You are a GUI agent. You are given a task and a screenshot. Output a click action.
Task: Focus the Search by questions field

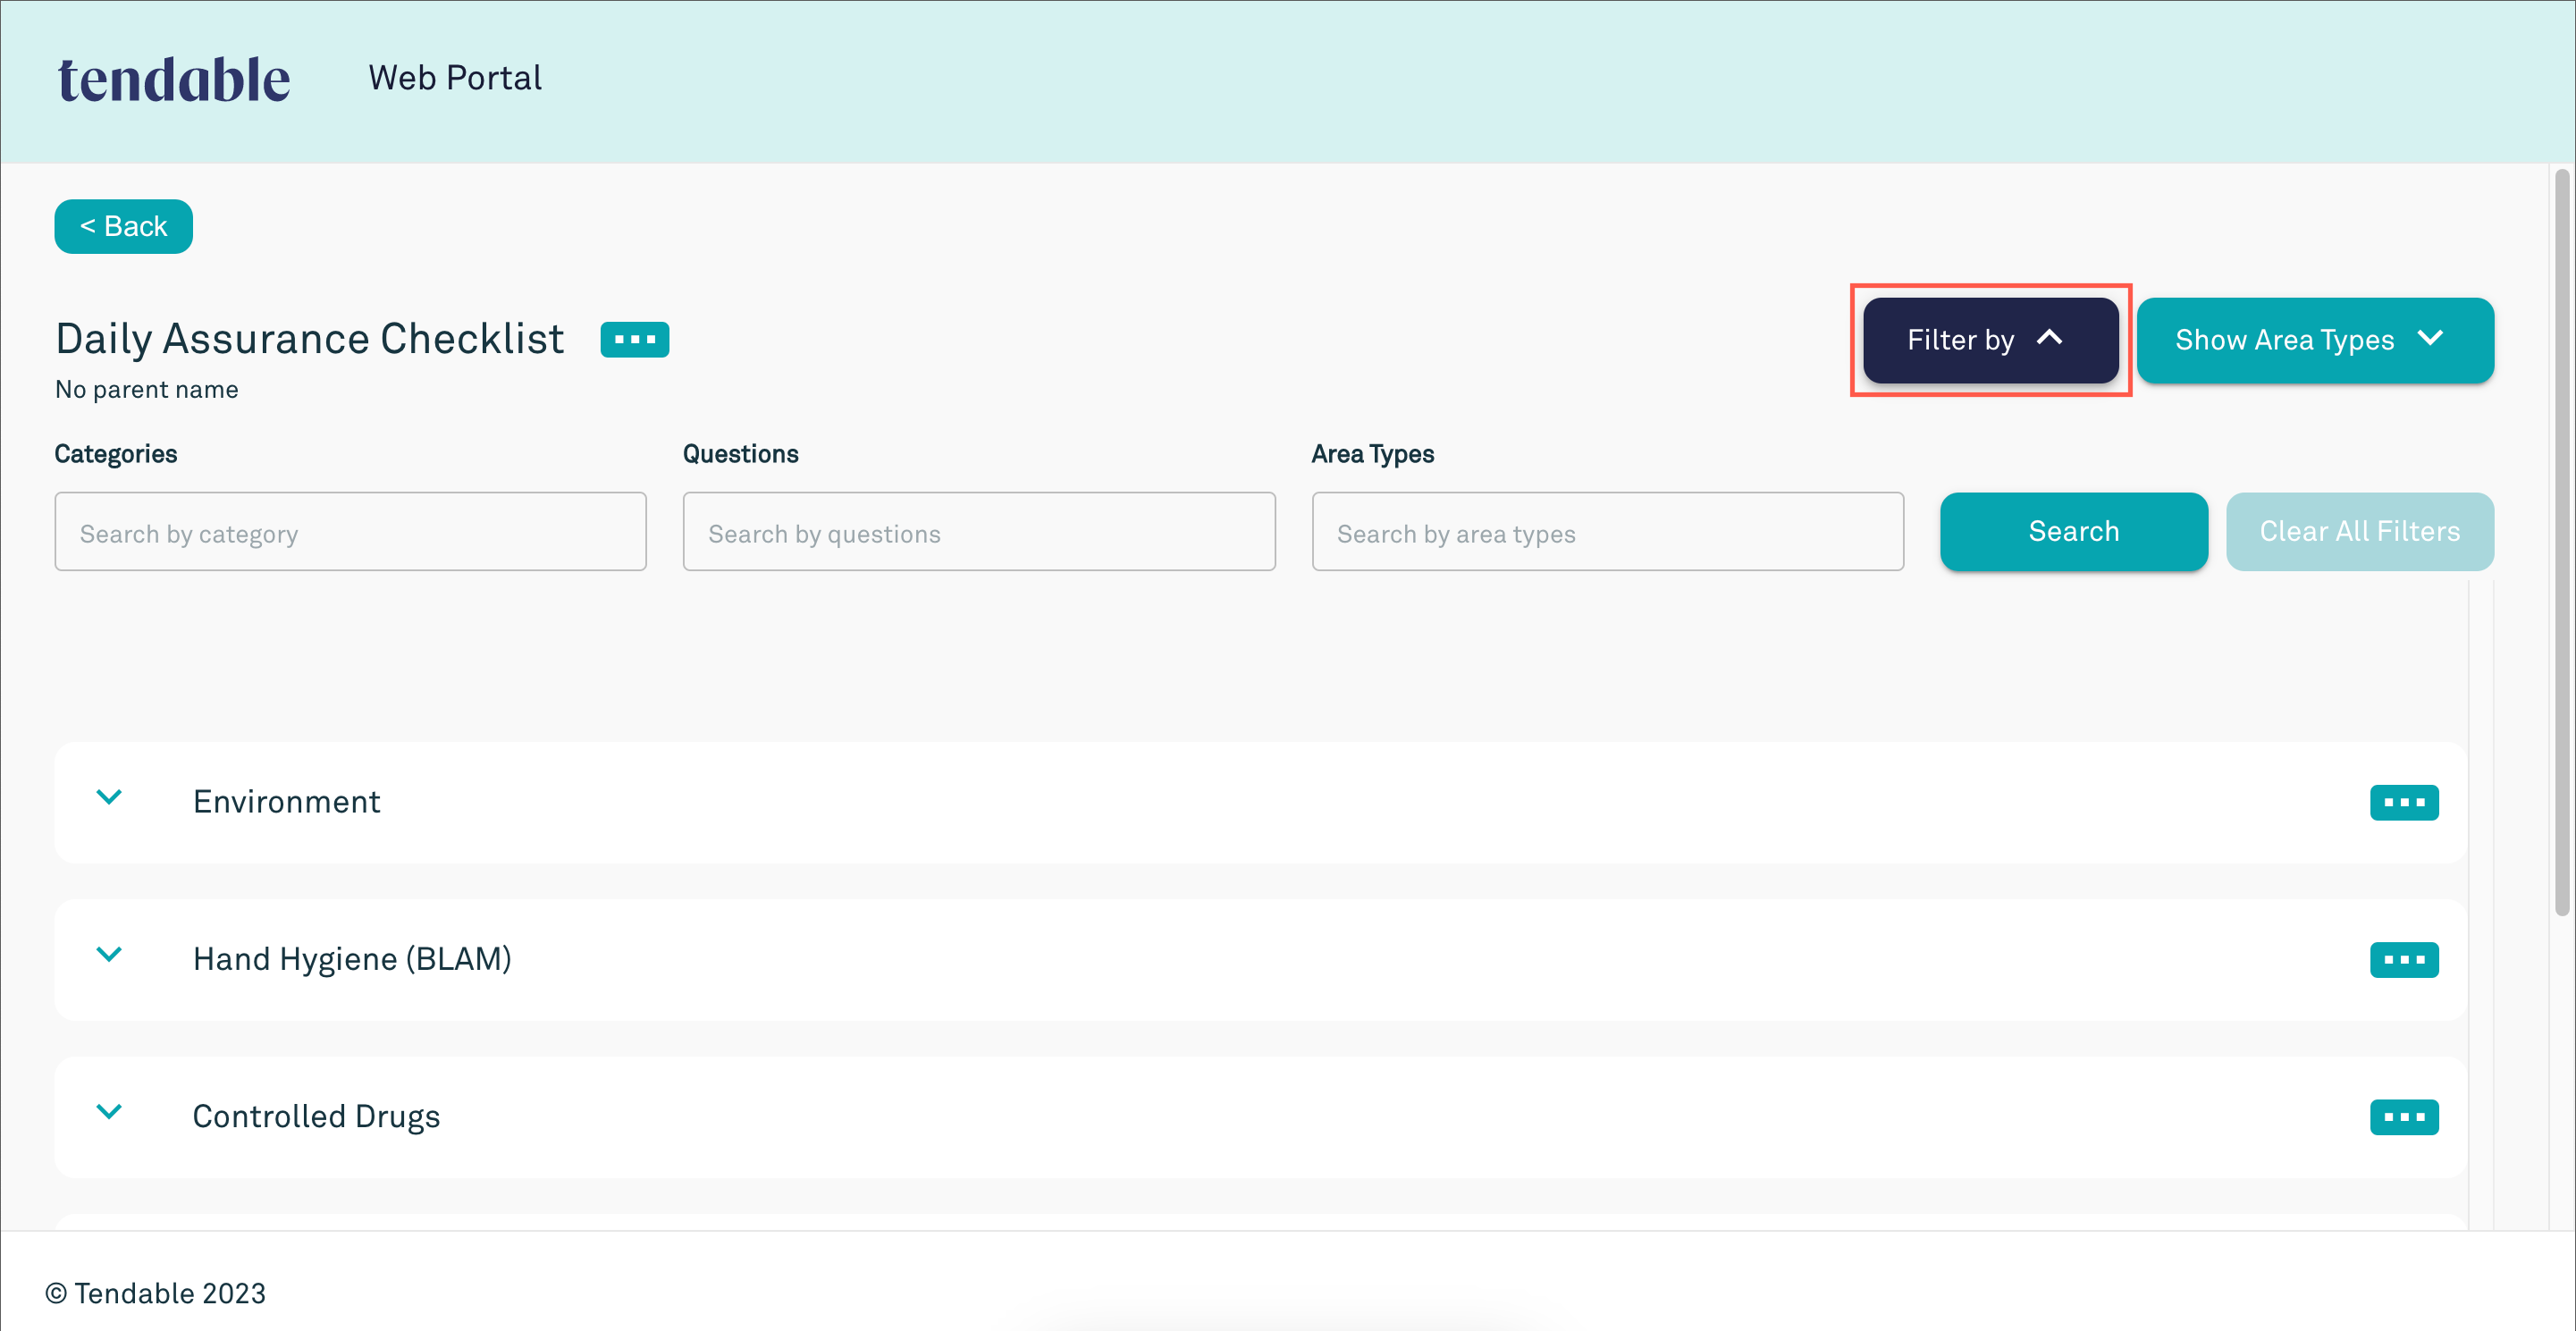978,531
